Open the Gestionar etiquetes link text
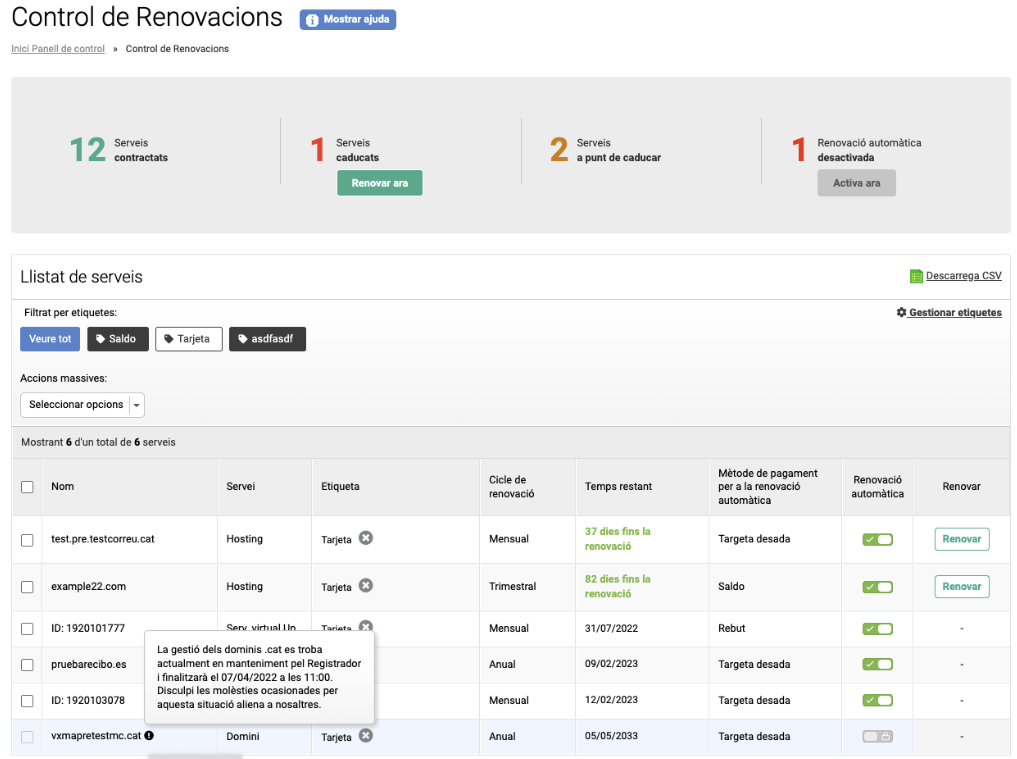The width and height of the screenshot is (1017, 759). 955,313
